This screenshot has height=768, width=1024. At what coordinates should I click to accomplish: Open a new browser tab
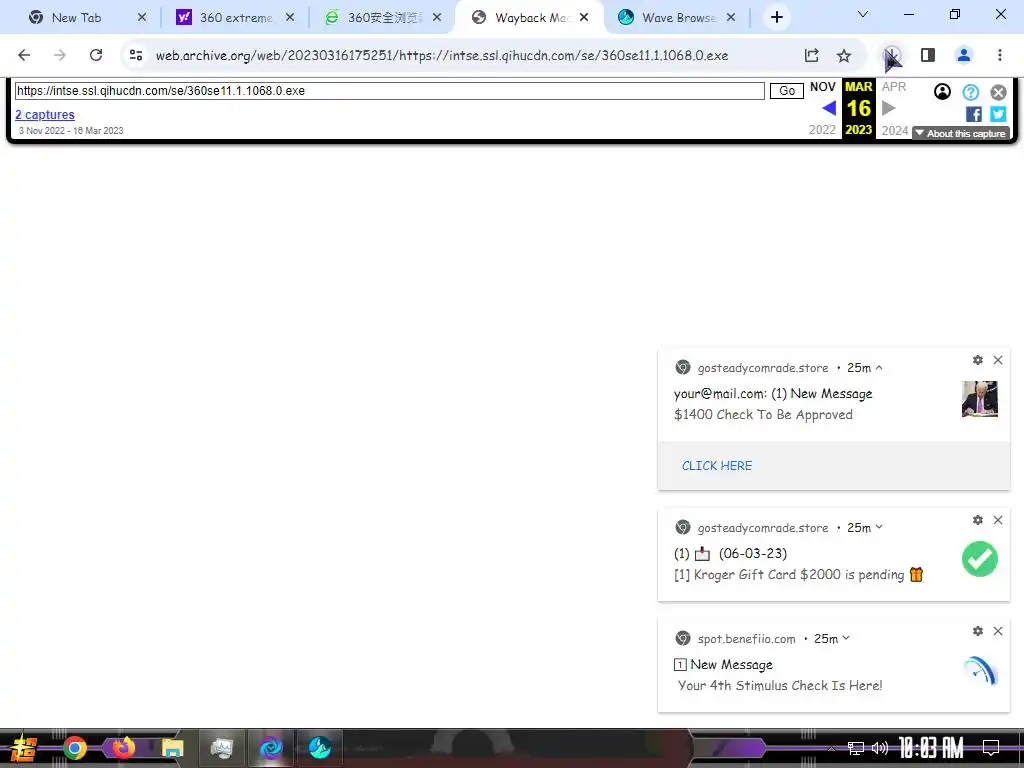(x=776, y=18)
